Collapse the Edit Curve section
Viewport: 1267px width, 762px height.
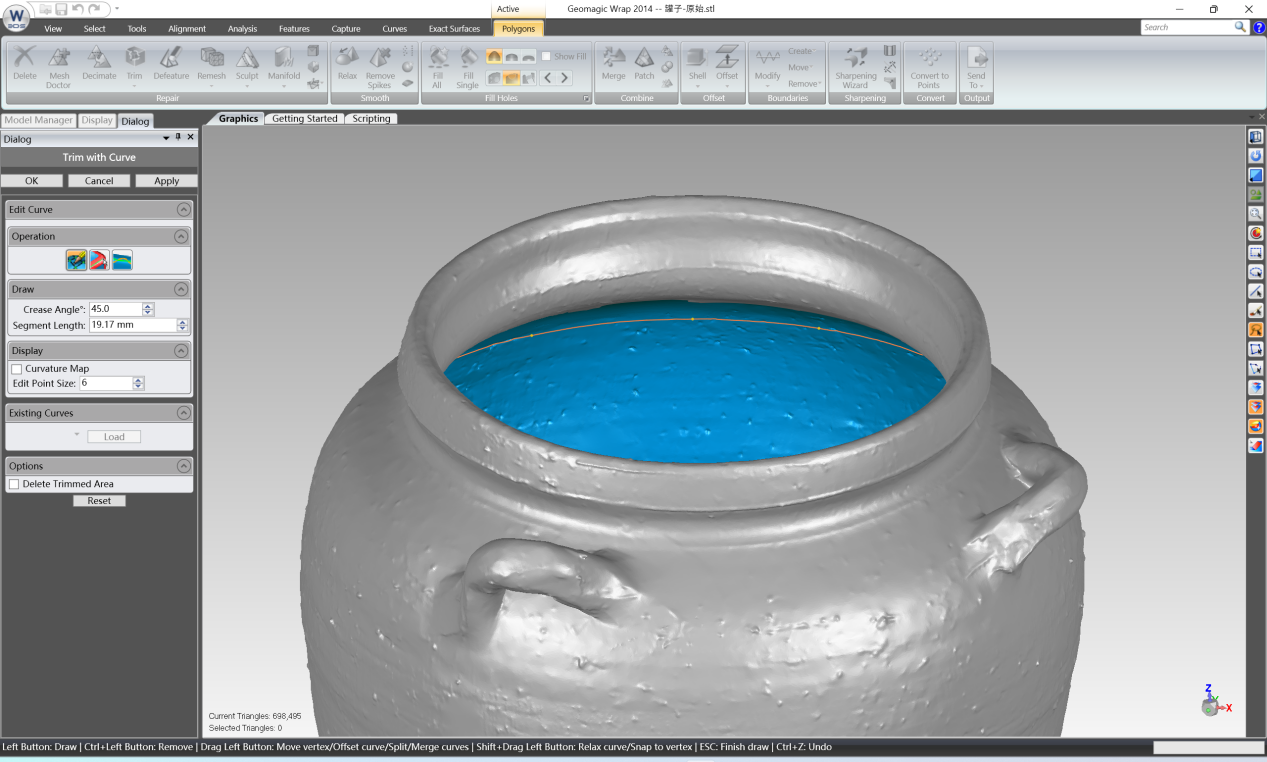tap(183, 209)
